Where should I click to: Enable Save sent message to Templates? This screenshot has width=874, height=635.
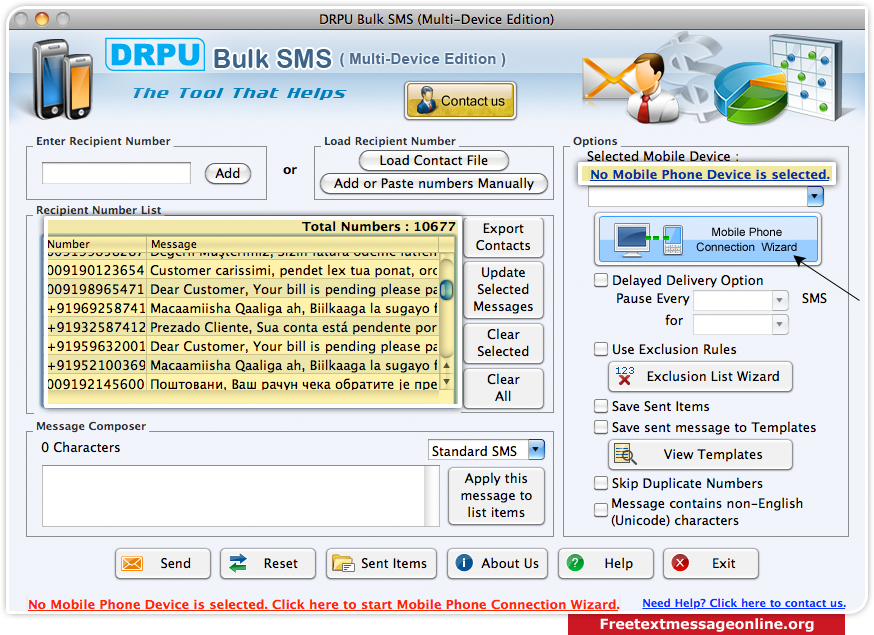(600, 427)
